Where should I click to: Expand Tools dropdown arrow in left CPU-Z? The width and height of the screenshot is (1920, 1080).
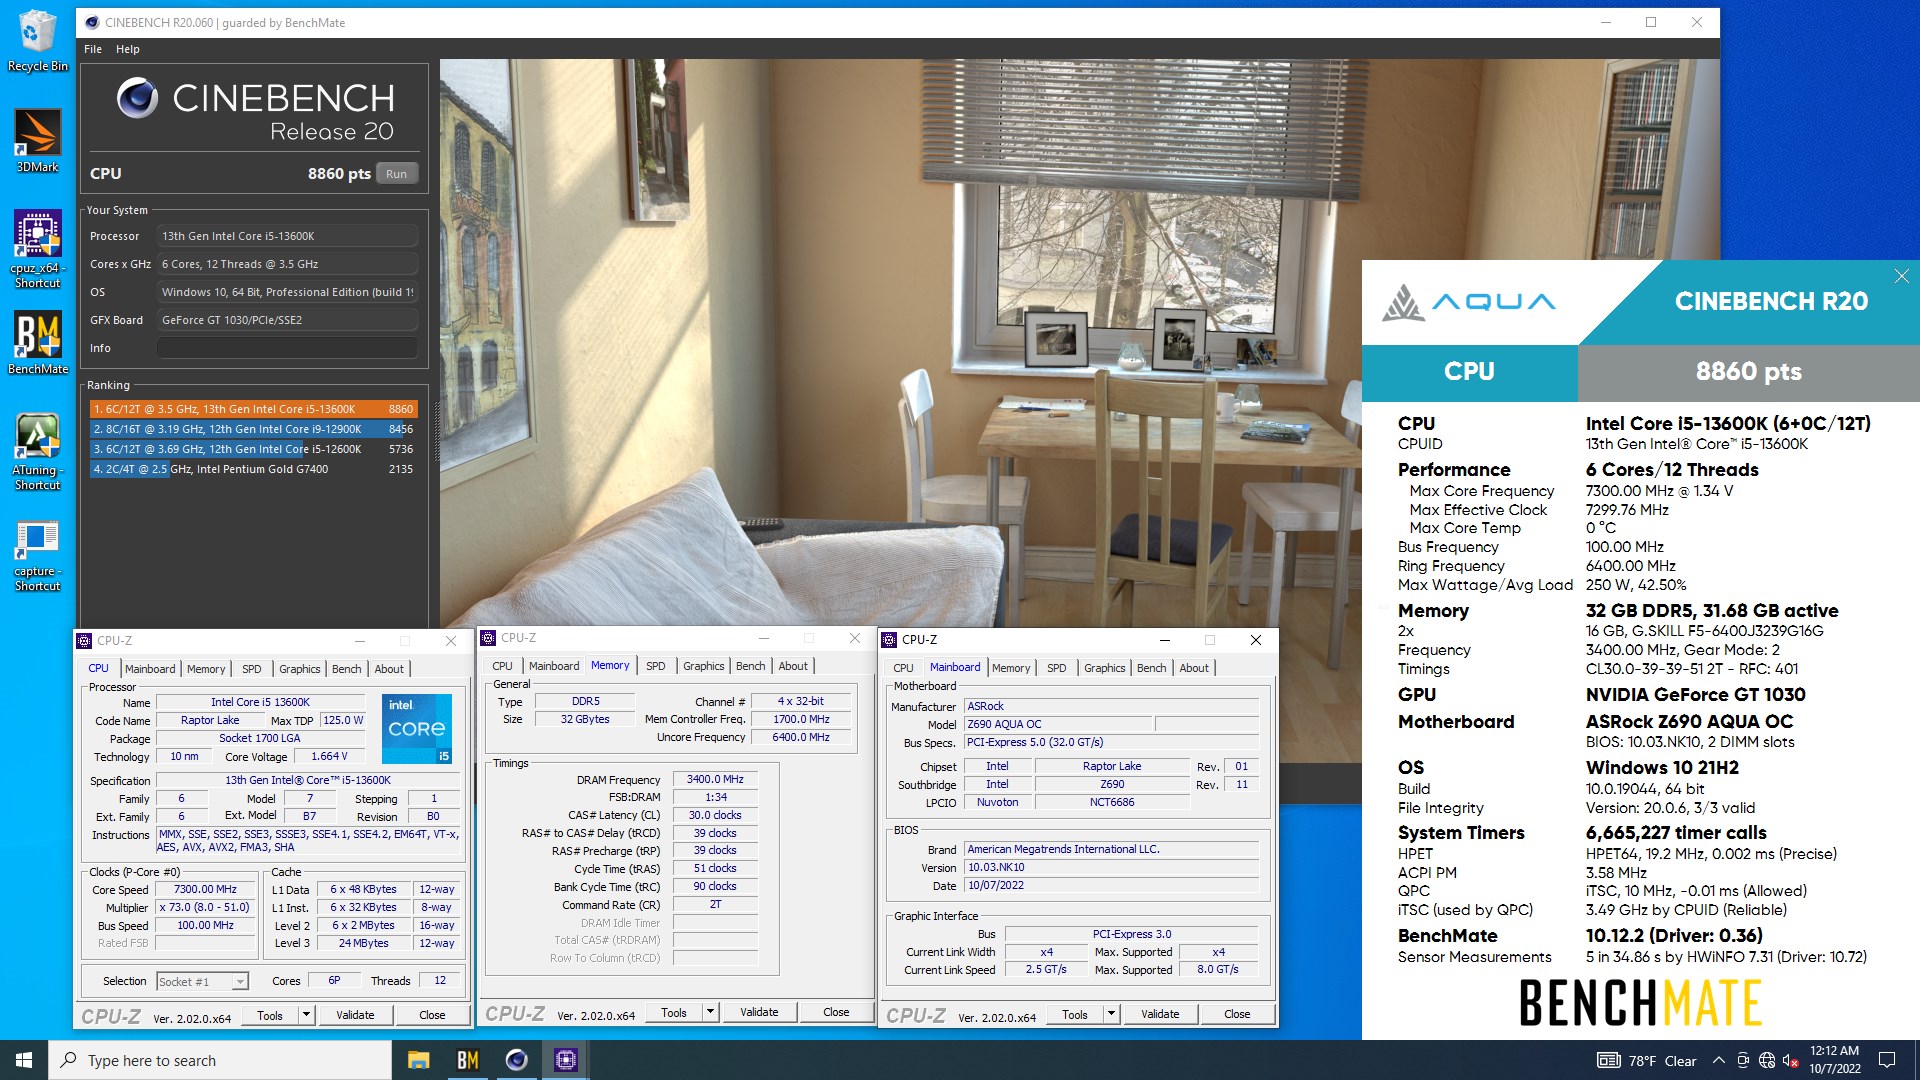pyautogui.click(x=306, y=1015)
